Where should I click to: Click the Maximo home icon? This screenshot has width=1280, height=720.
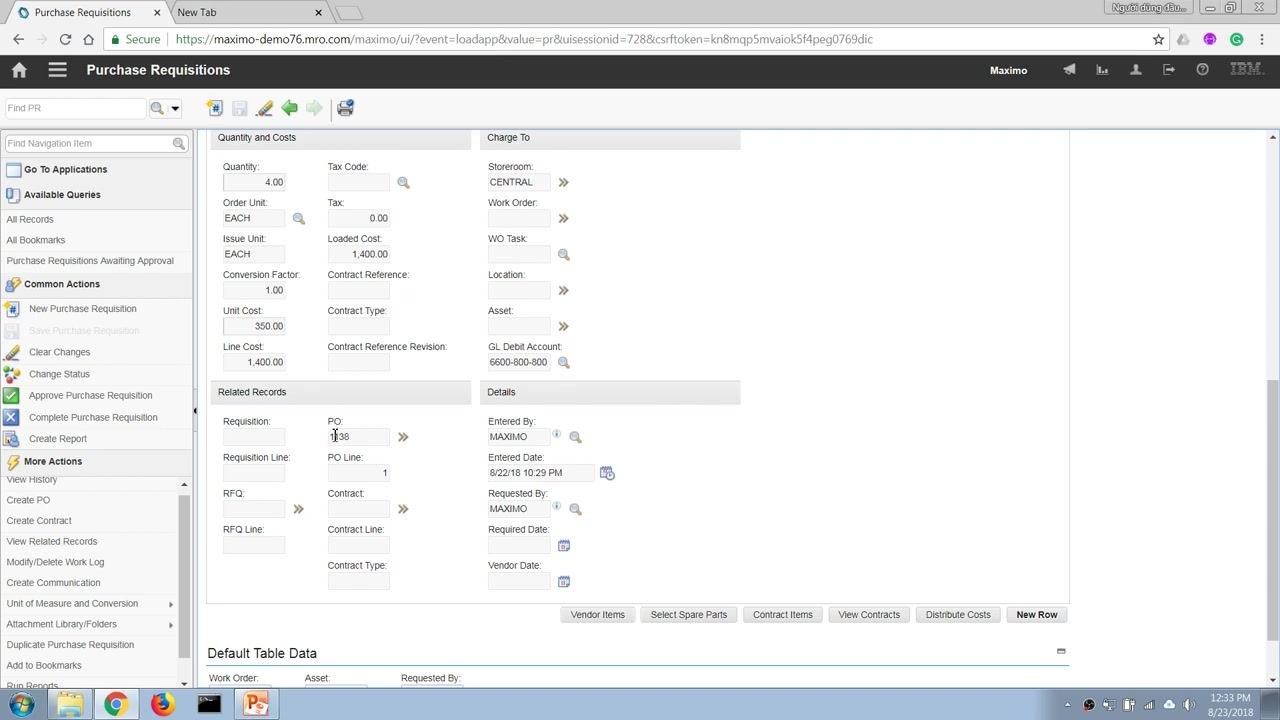tap(19, 70)
